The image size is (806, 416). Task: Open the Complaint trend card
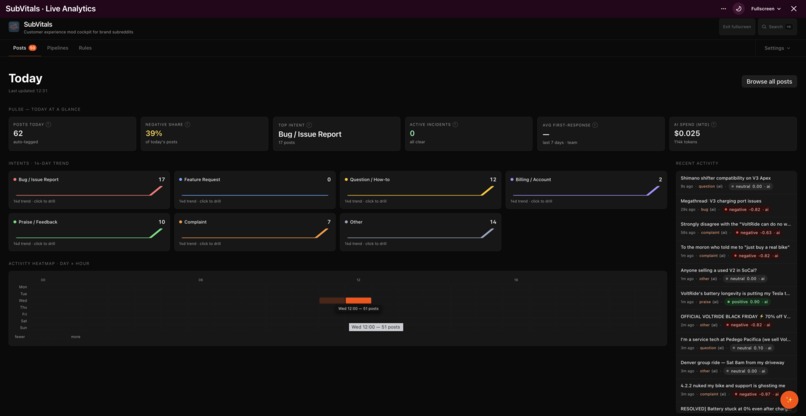click(x=254, y=232)
